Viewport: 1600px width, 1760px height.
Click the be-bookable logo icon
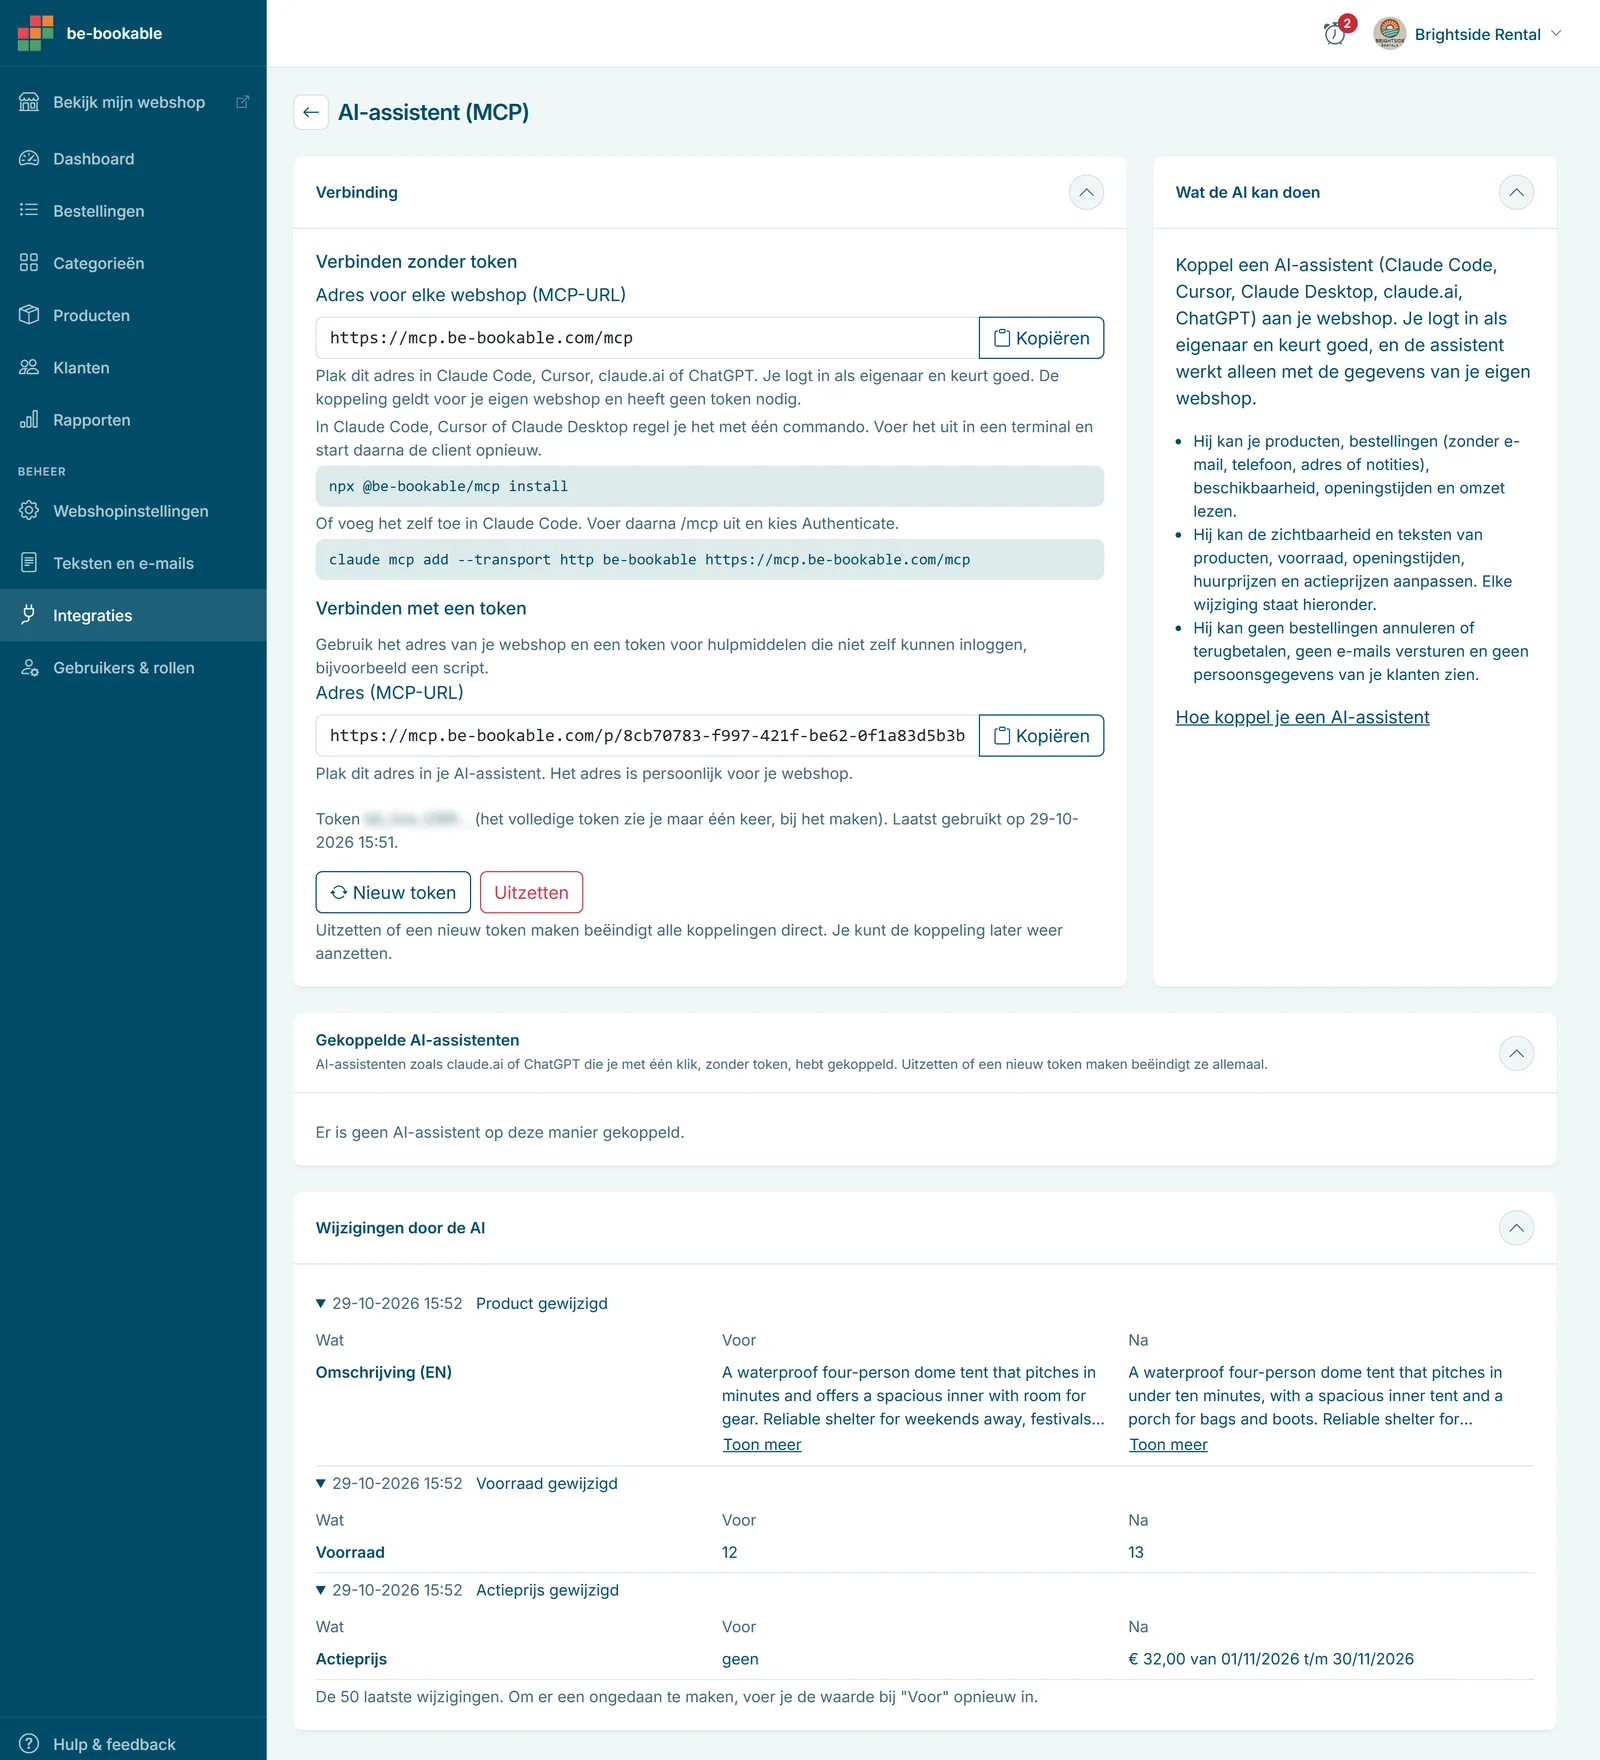(x=35, y=33)
